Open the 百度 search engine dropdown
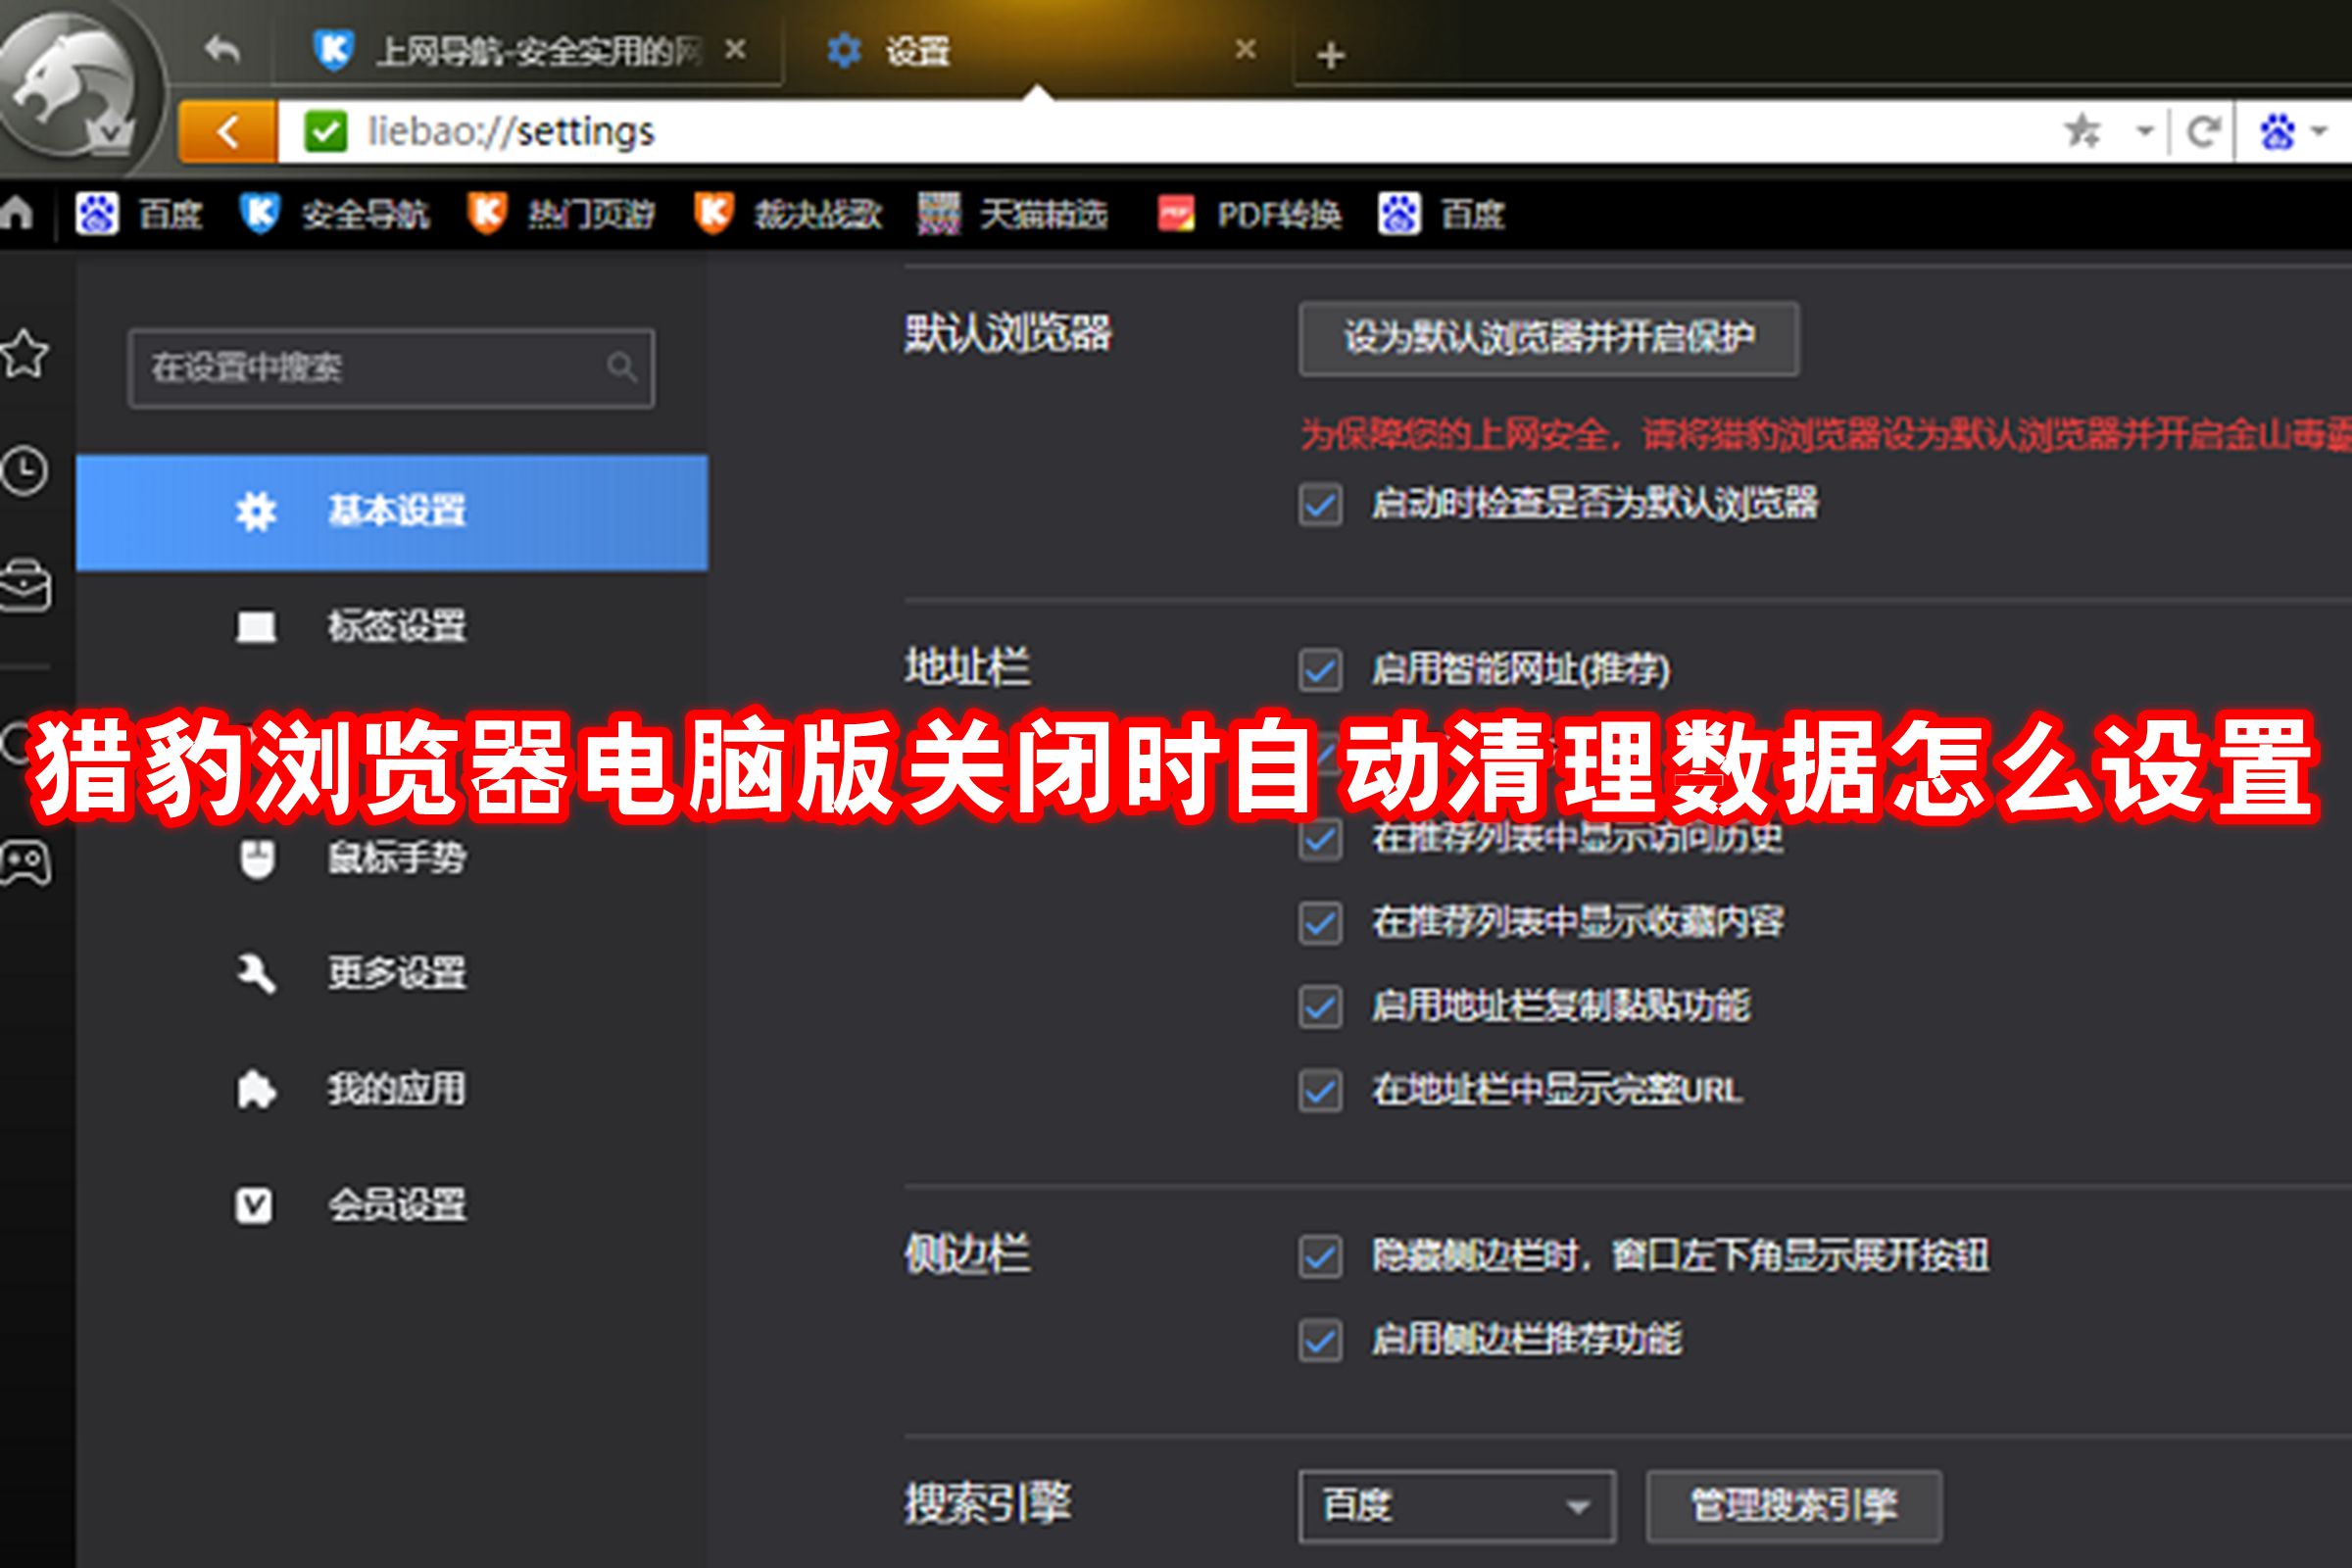The height and width of the screenshot is (1568, 2352). (1456, 1505)
